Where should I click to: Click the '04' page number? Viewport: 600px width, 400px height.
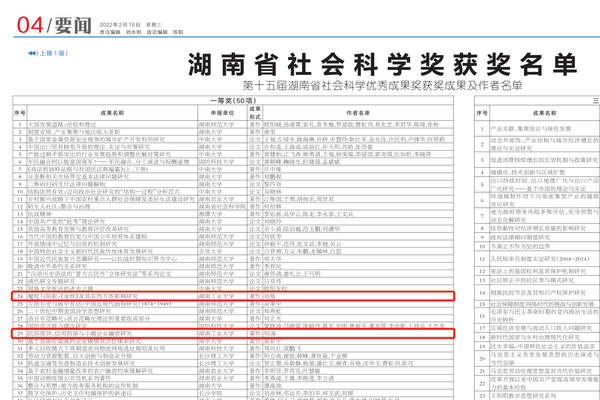(30, 25)
